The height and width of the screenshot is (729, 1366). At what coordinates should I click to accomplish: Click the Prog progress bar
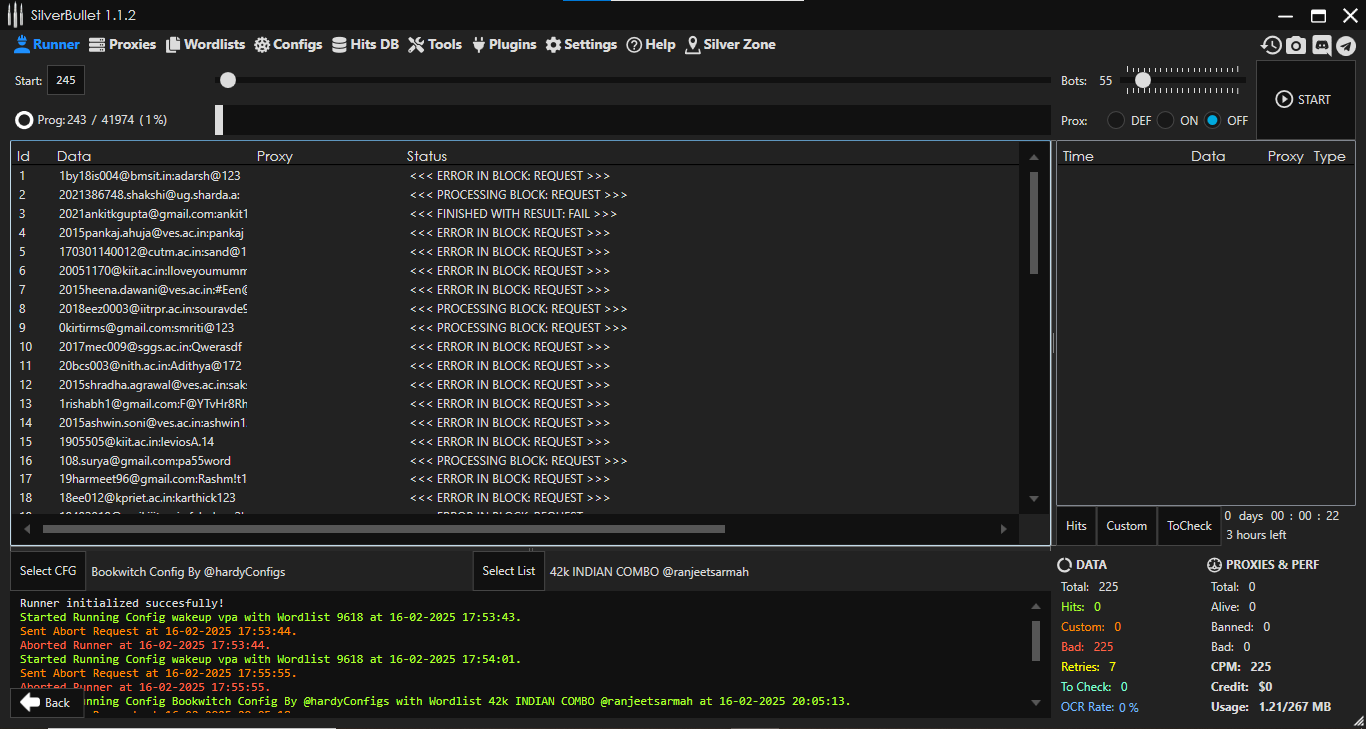tap(632, 120)
